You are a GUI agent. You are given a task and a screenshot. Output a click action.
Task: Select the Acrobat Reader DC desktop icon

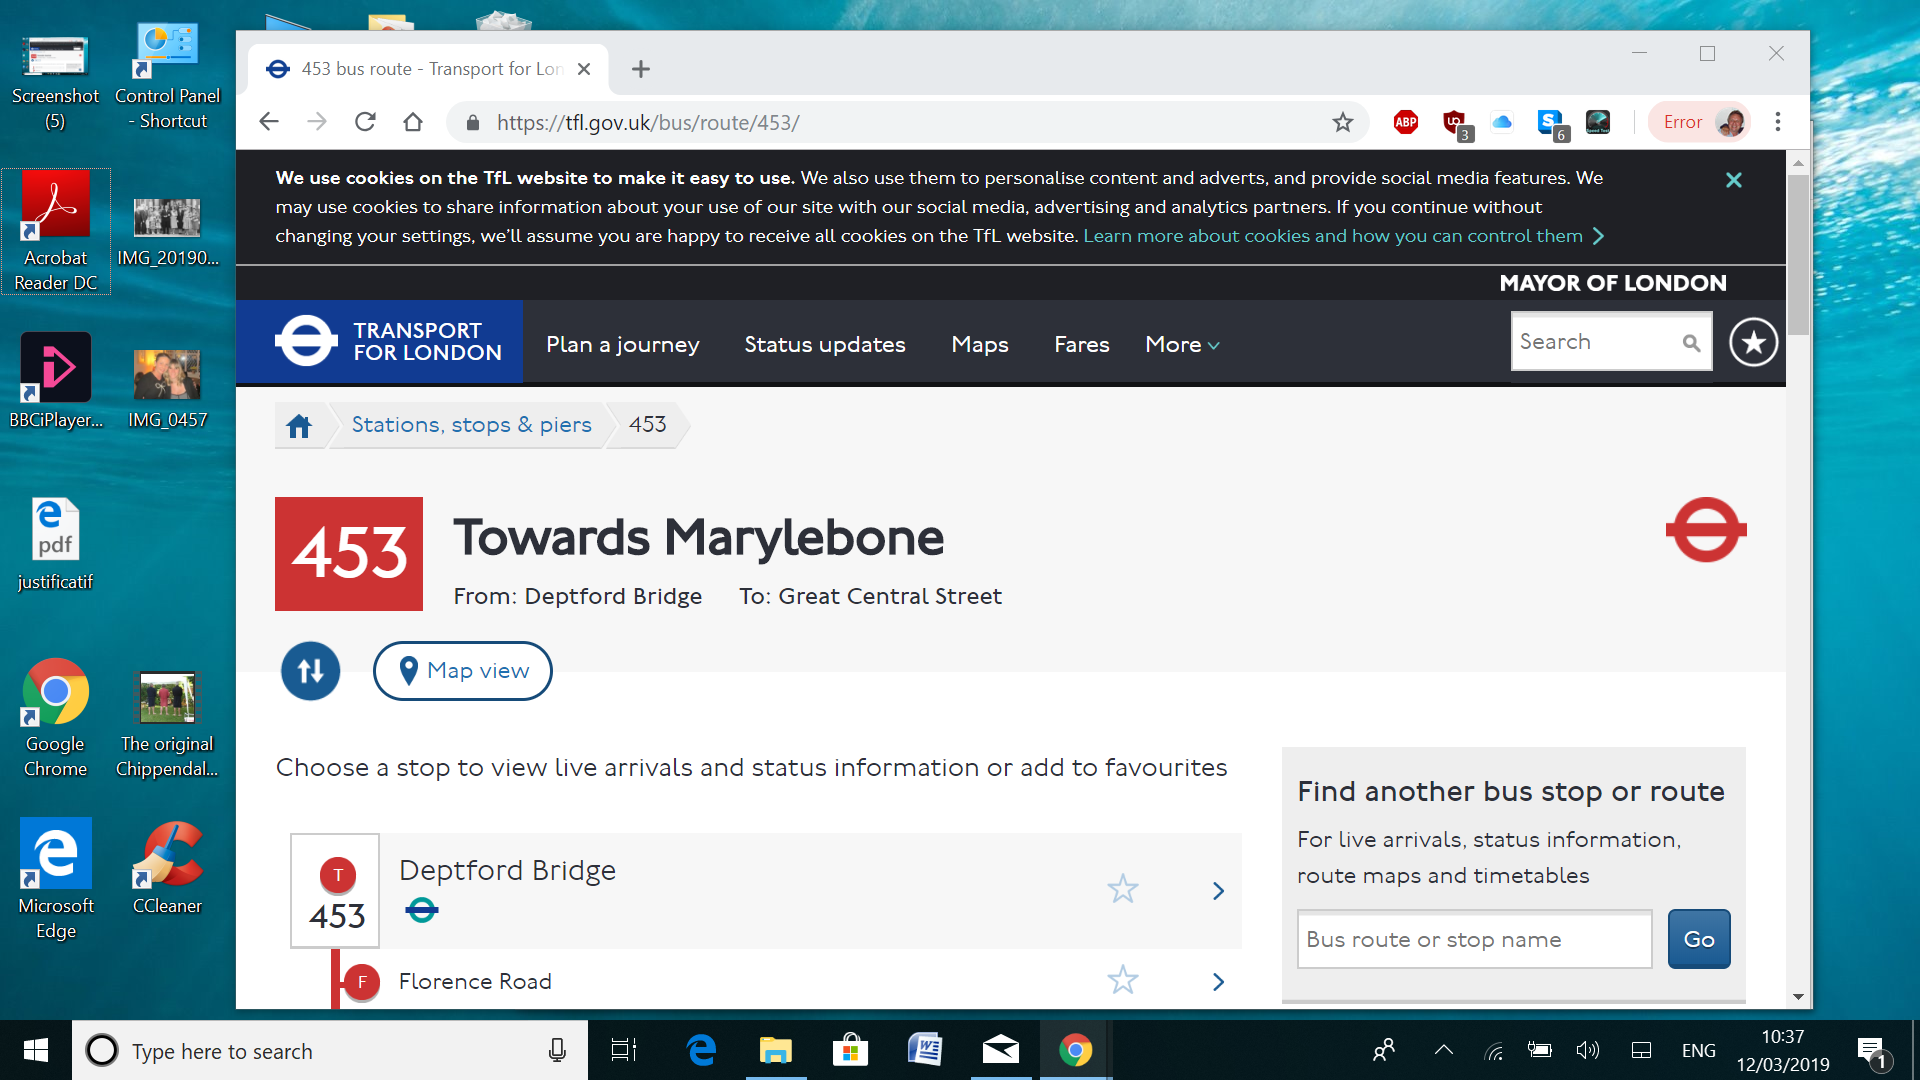coord(56,232)
